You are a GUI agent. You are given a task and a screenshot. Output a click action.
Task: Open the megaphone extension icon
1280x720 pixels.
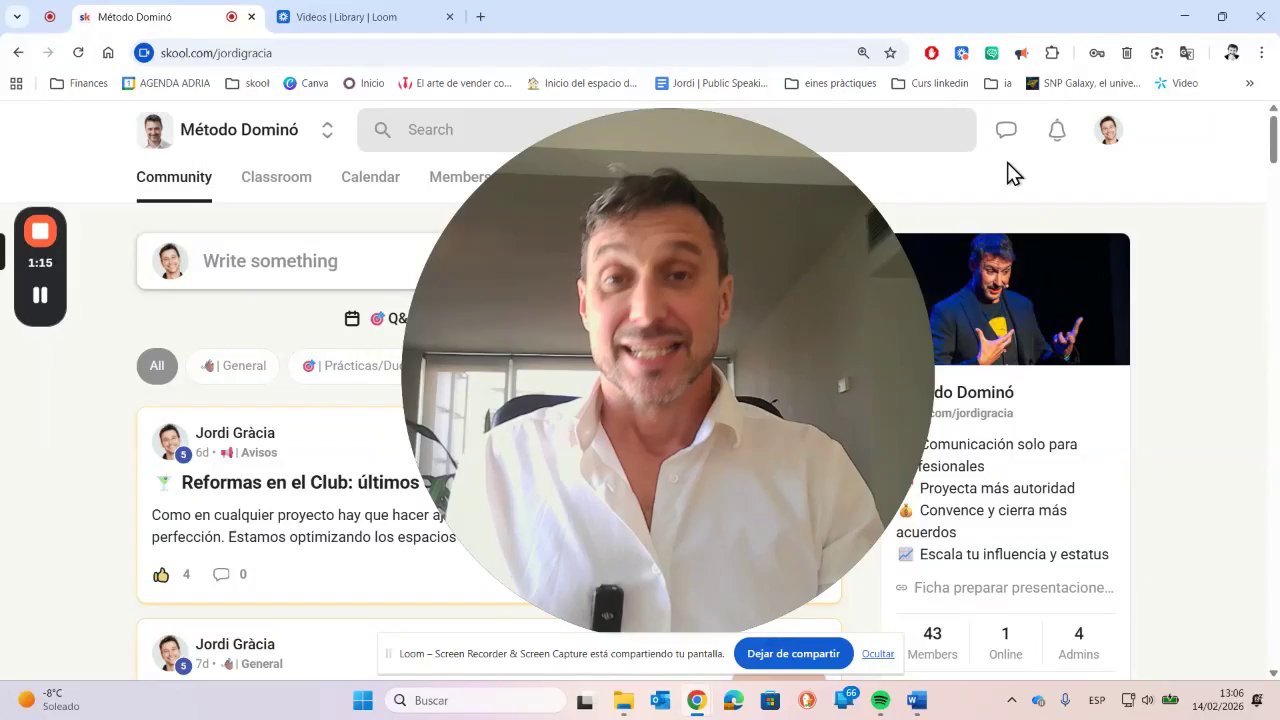pos(1021,53)
